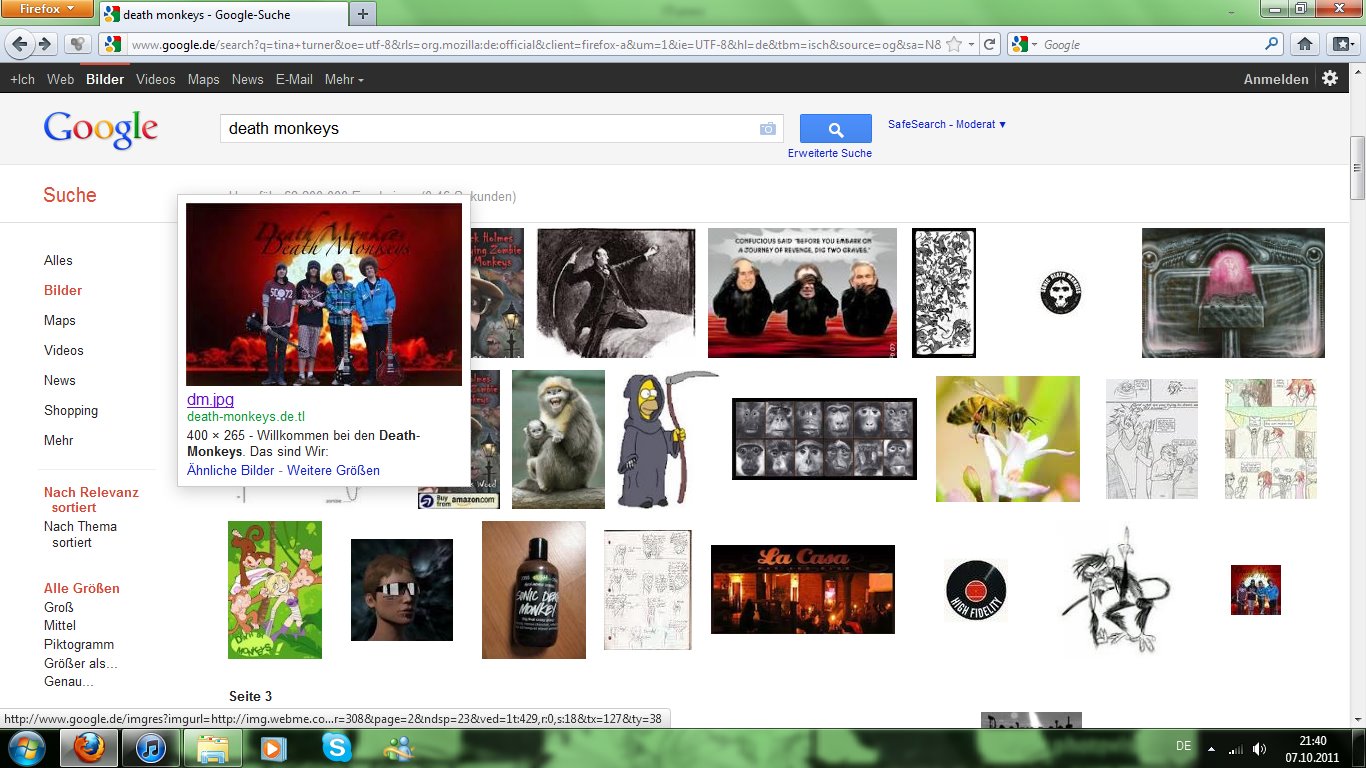Open Google options gear icon

[1329, 78]
